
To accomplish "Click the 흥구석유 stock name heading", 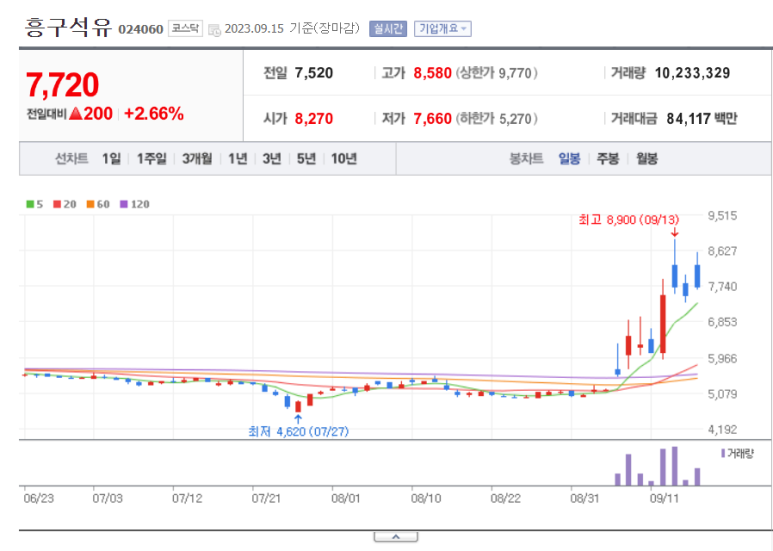I will point(68,27).
